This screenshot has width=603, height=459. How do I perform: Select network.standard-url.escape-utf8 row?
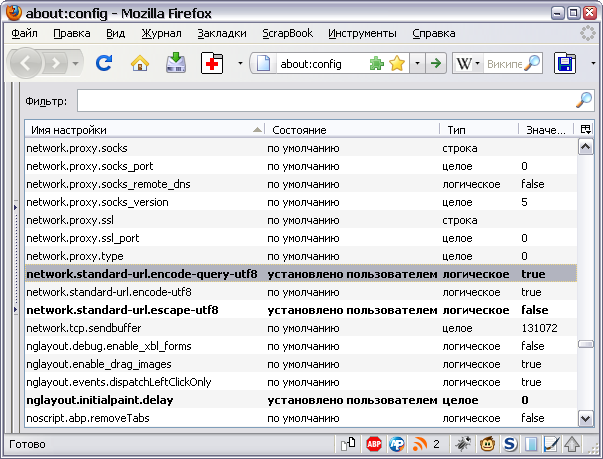[301, 310]
